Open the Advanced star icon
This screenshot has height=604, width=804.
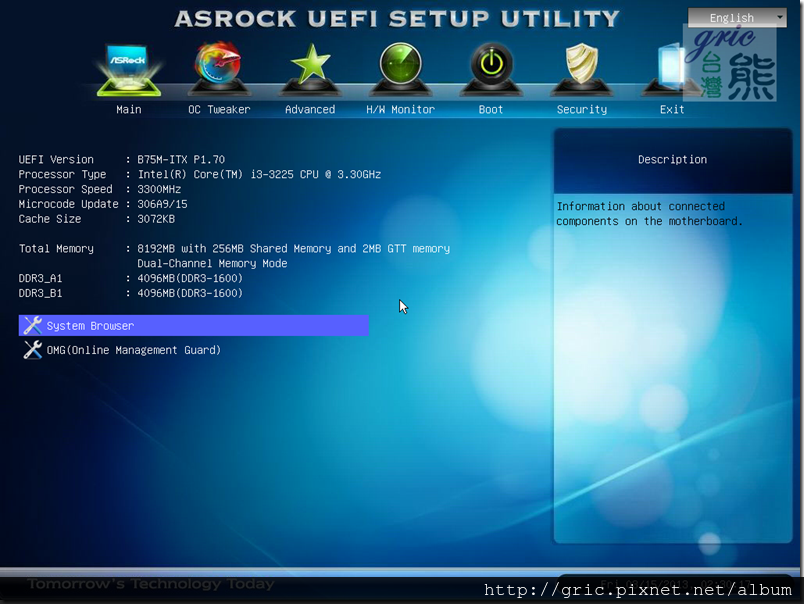[x=310, y=69]
